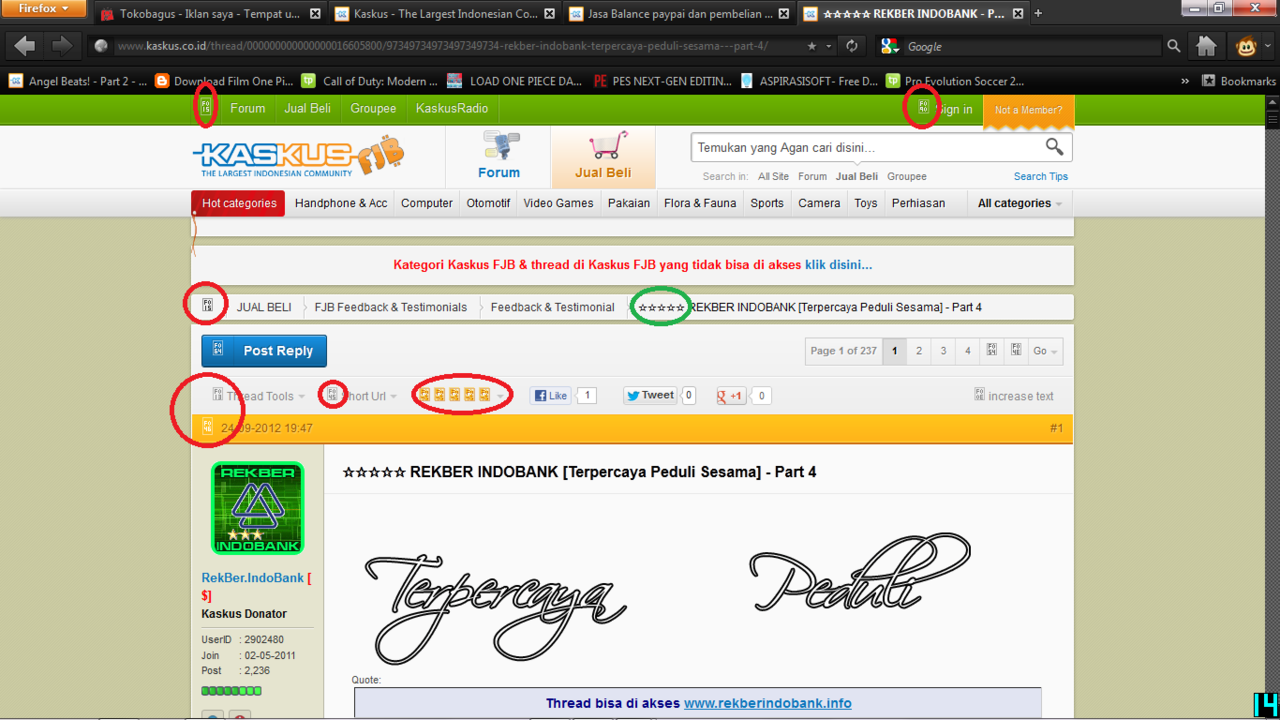Screen dimensions: 1280x720
Task: Close the Jasa Balance paypal tab
Action: 782,14
